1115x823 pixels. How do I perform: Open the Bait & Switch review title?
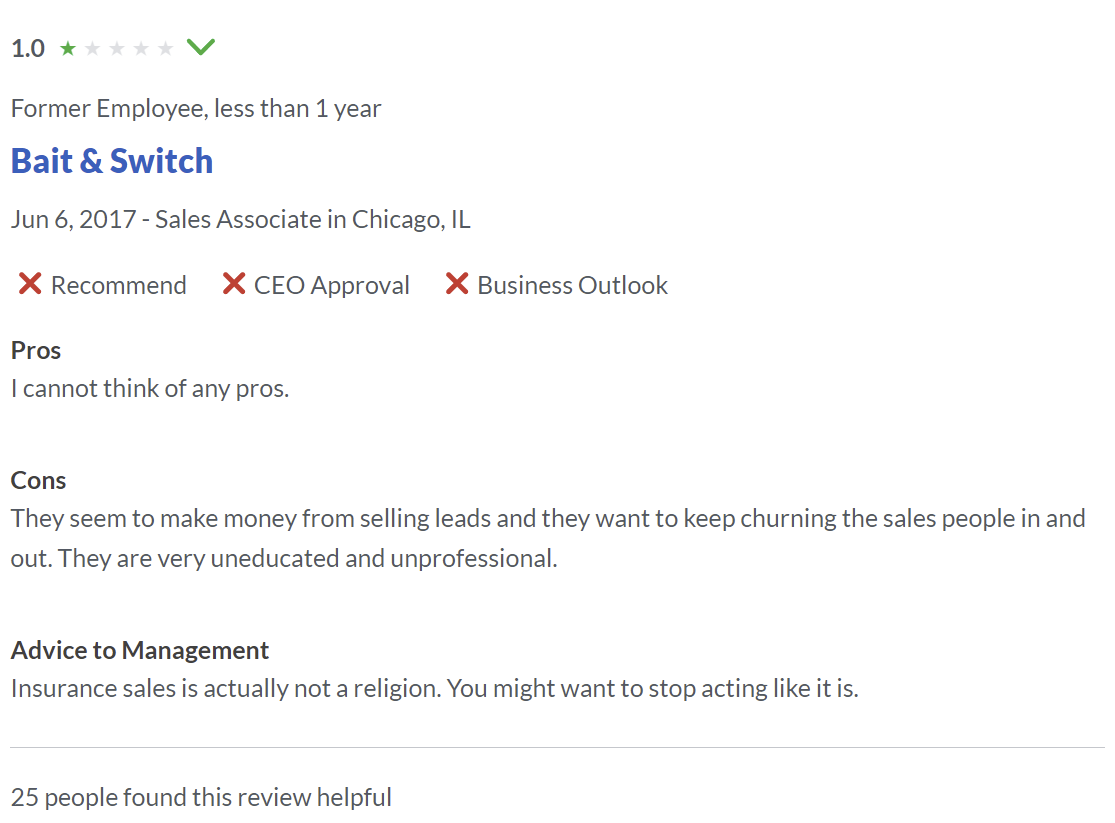(x=112, y=161)
